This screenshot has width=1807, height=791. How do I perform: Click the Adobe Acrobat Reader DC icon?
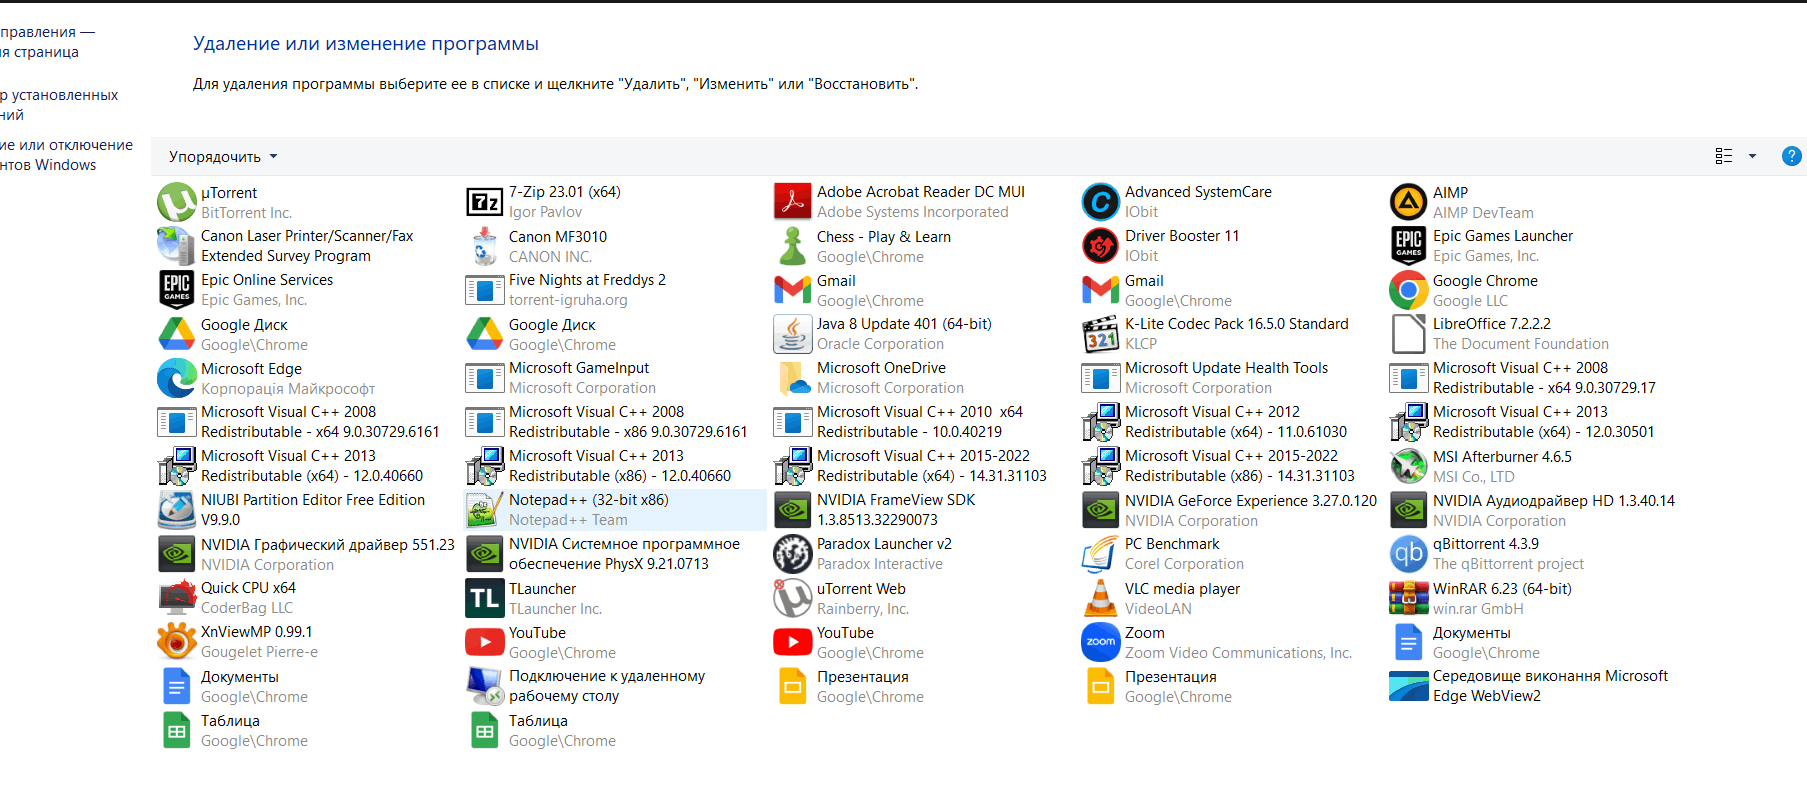coord(793,202)
